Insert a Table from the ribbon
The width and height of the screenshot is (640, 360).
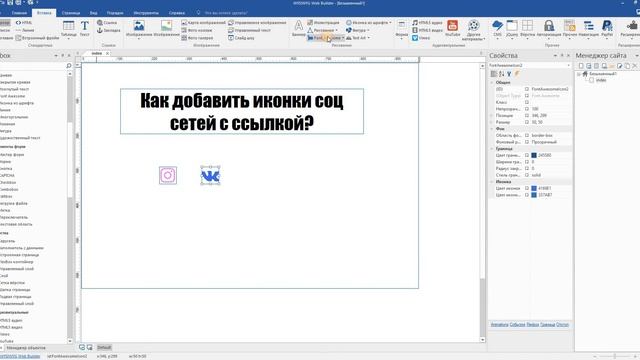click(68, 29)
